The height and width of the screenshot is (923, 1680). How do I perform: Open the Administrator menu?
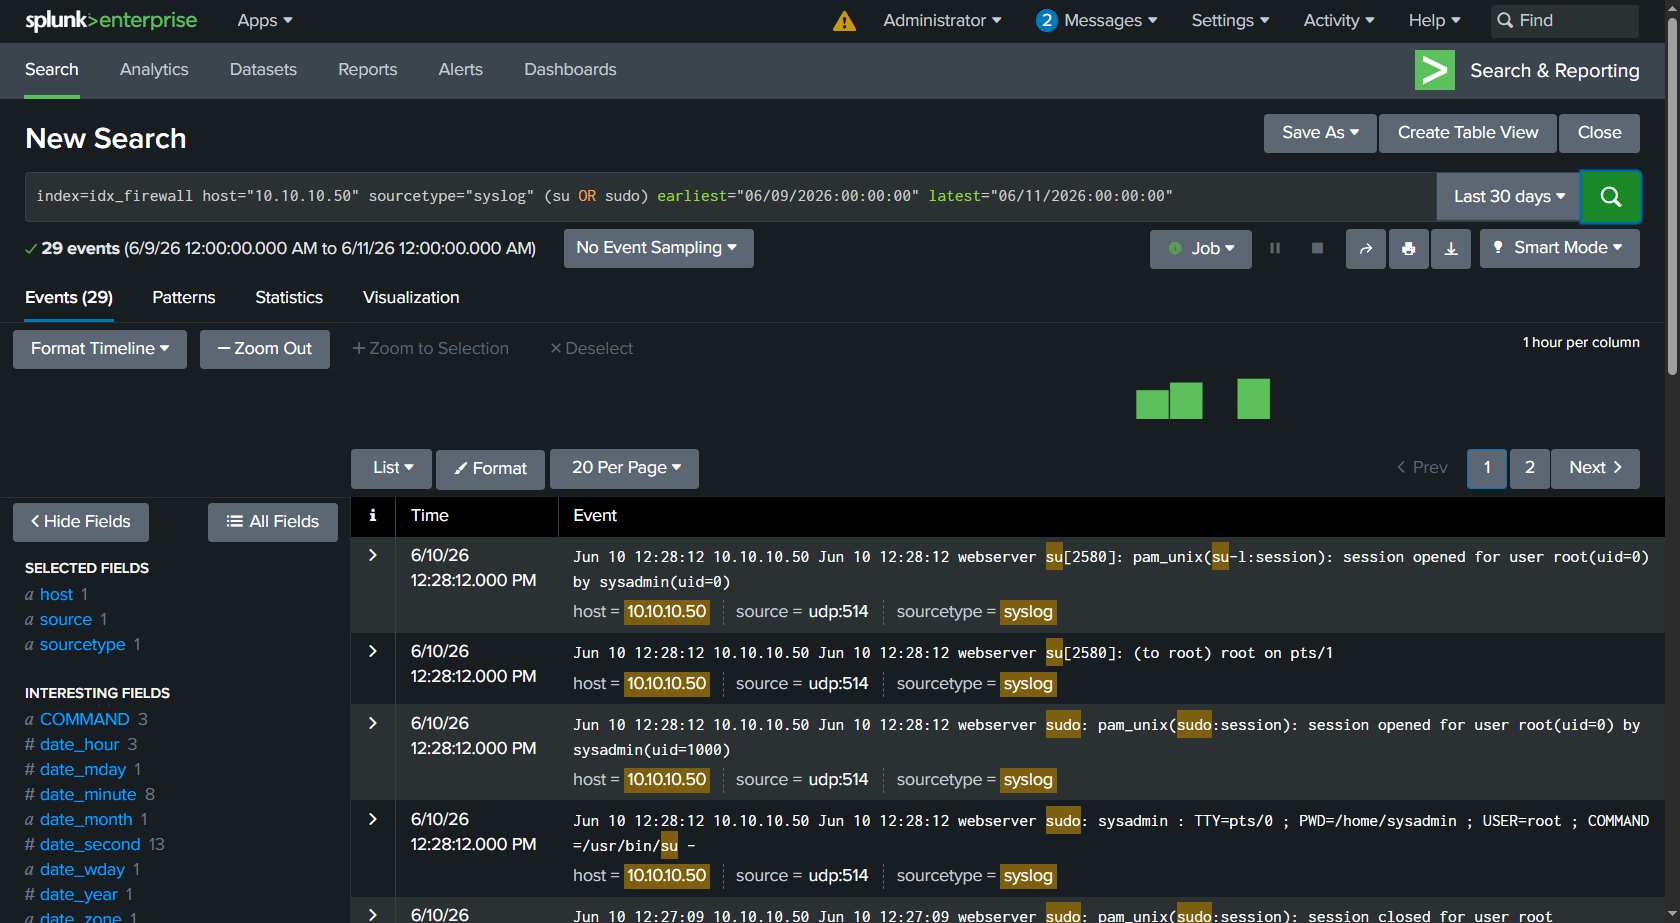942,21
